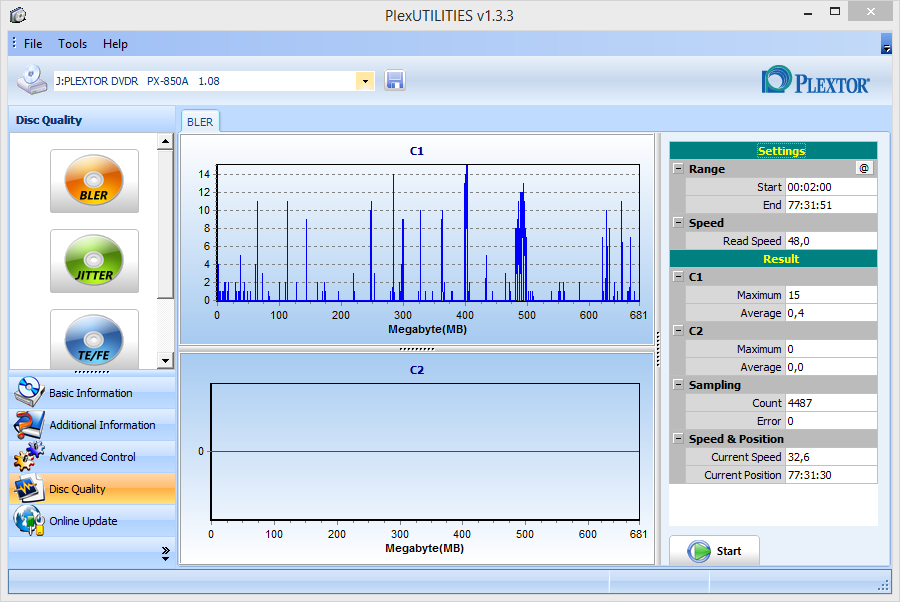Image resolution: width=900 pixels, height=602 pixels.
Task: Collapse the C1 result group
Action: [678, 277]
